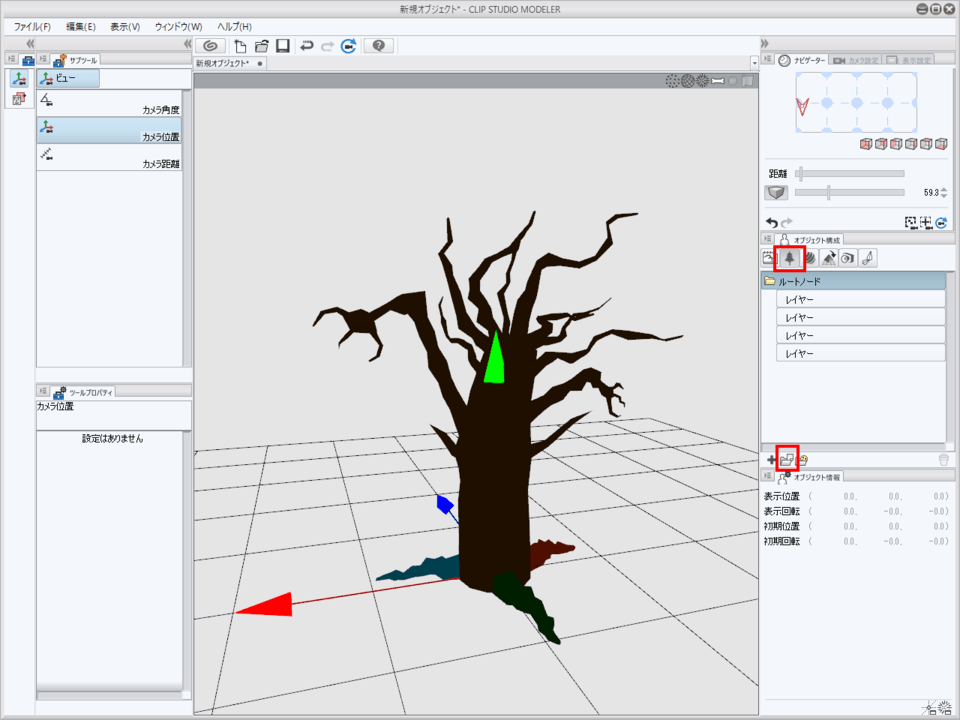960x720 pixels.
Task: Redo camera move in Navigator panel
Action: click(x=787, y=222)
